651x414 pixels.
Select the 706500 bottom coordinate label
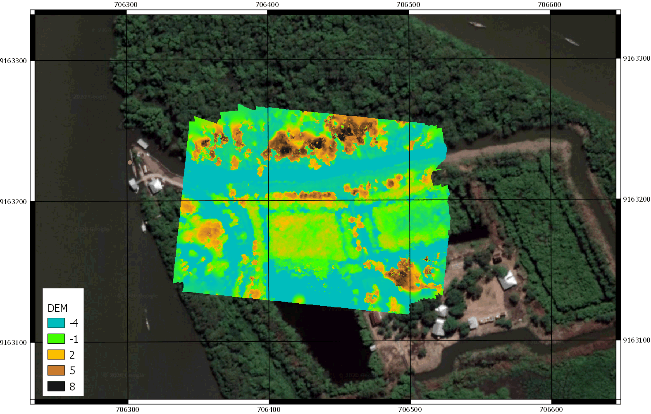coord(409,408)
